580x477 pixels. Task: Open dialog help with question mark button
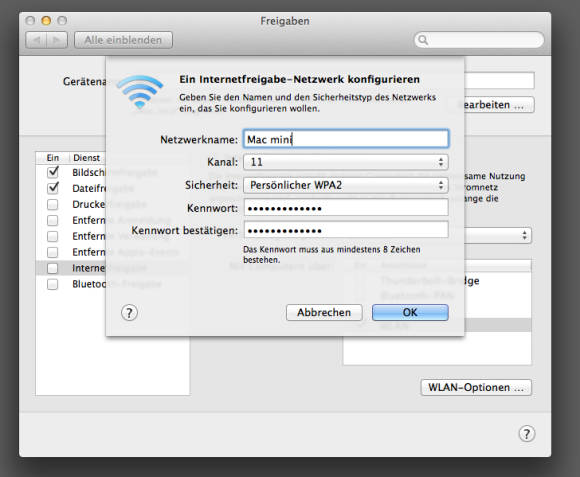[x=129, y=313]
